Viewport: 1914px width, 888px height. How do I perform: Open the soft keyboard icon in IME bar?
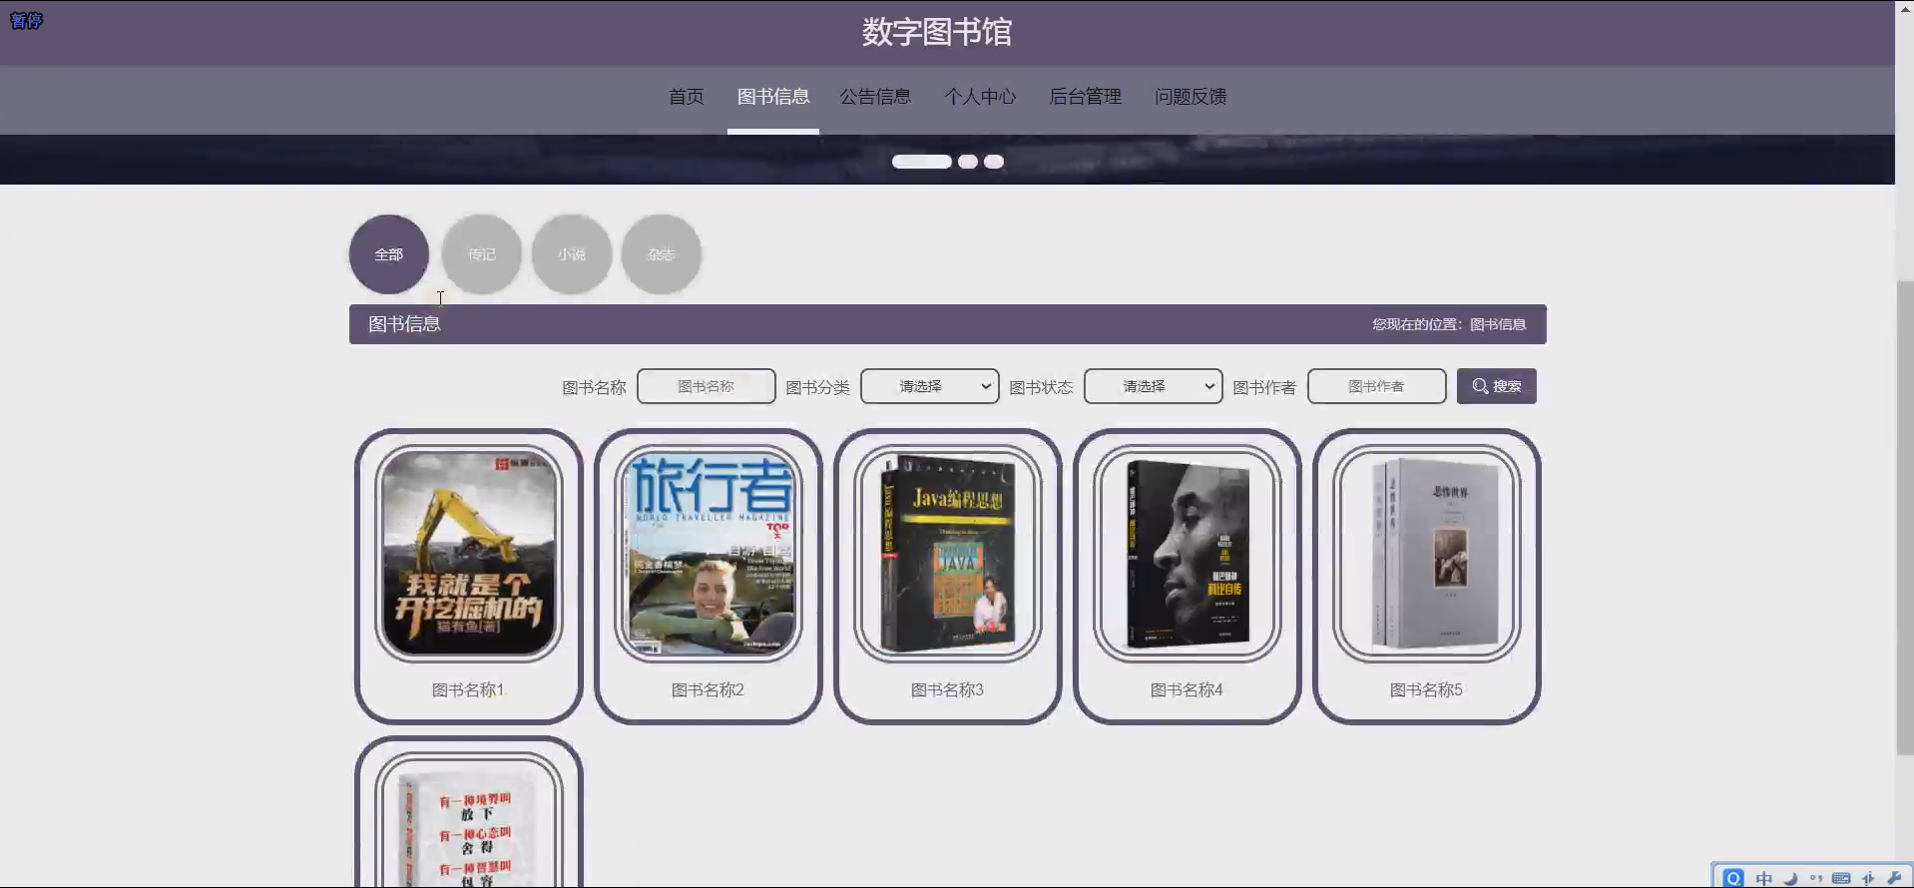point(1841,878)
